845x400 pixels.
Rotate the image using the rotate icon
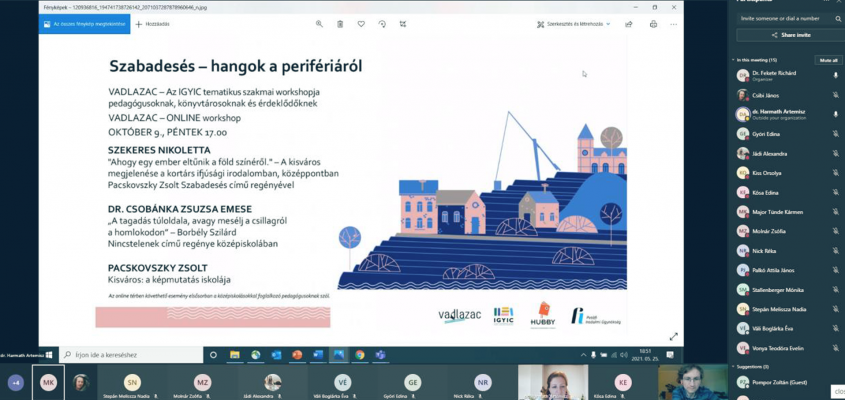[383, 23]
